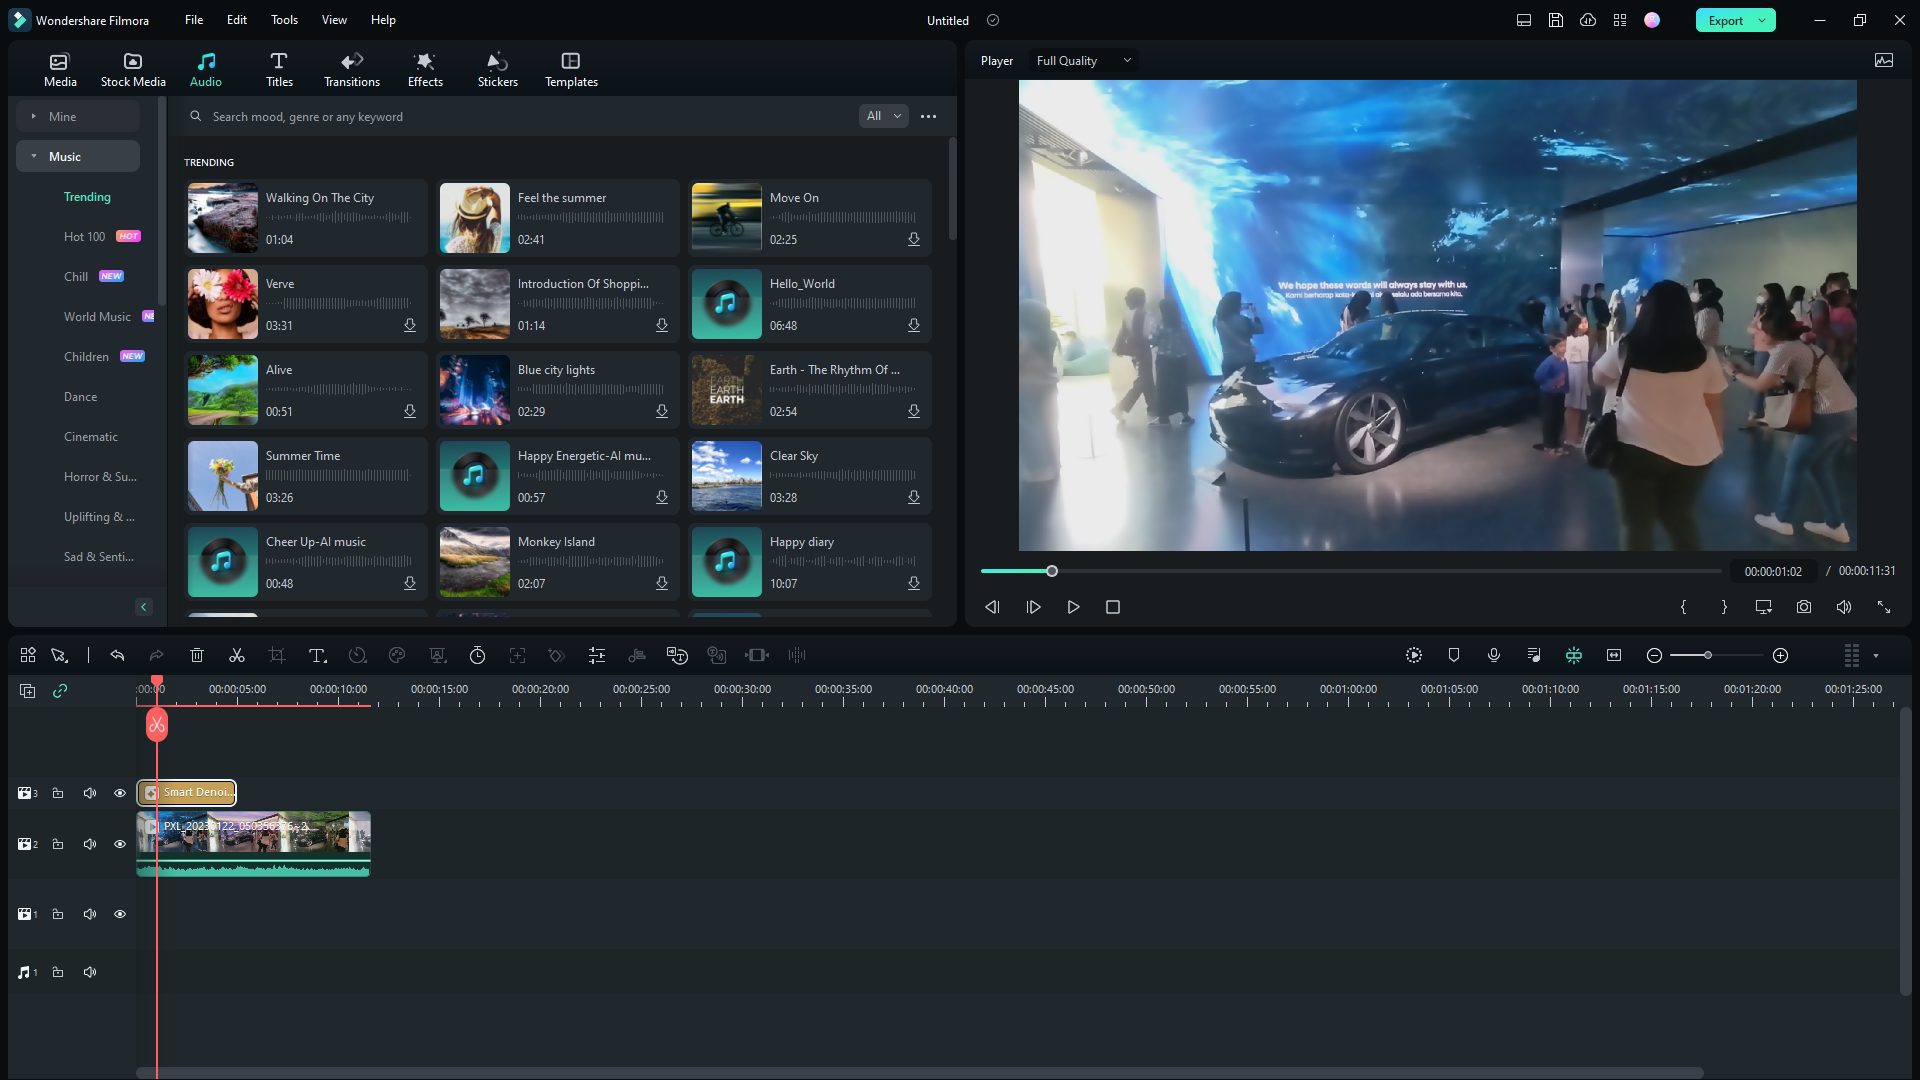The image size is (1920, 1080).
Task: Click the Audio tab in media panel
Action: click(x=206, y=69)
